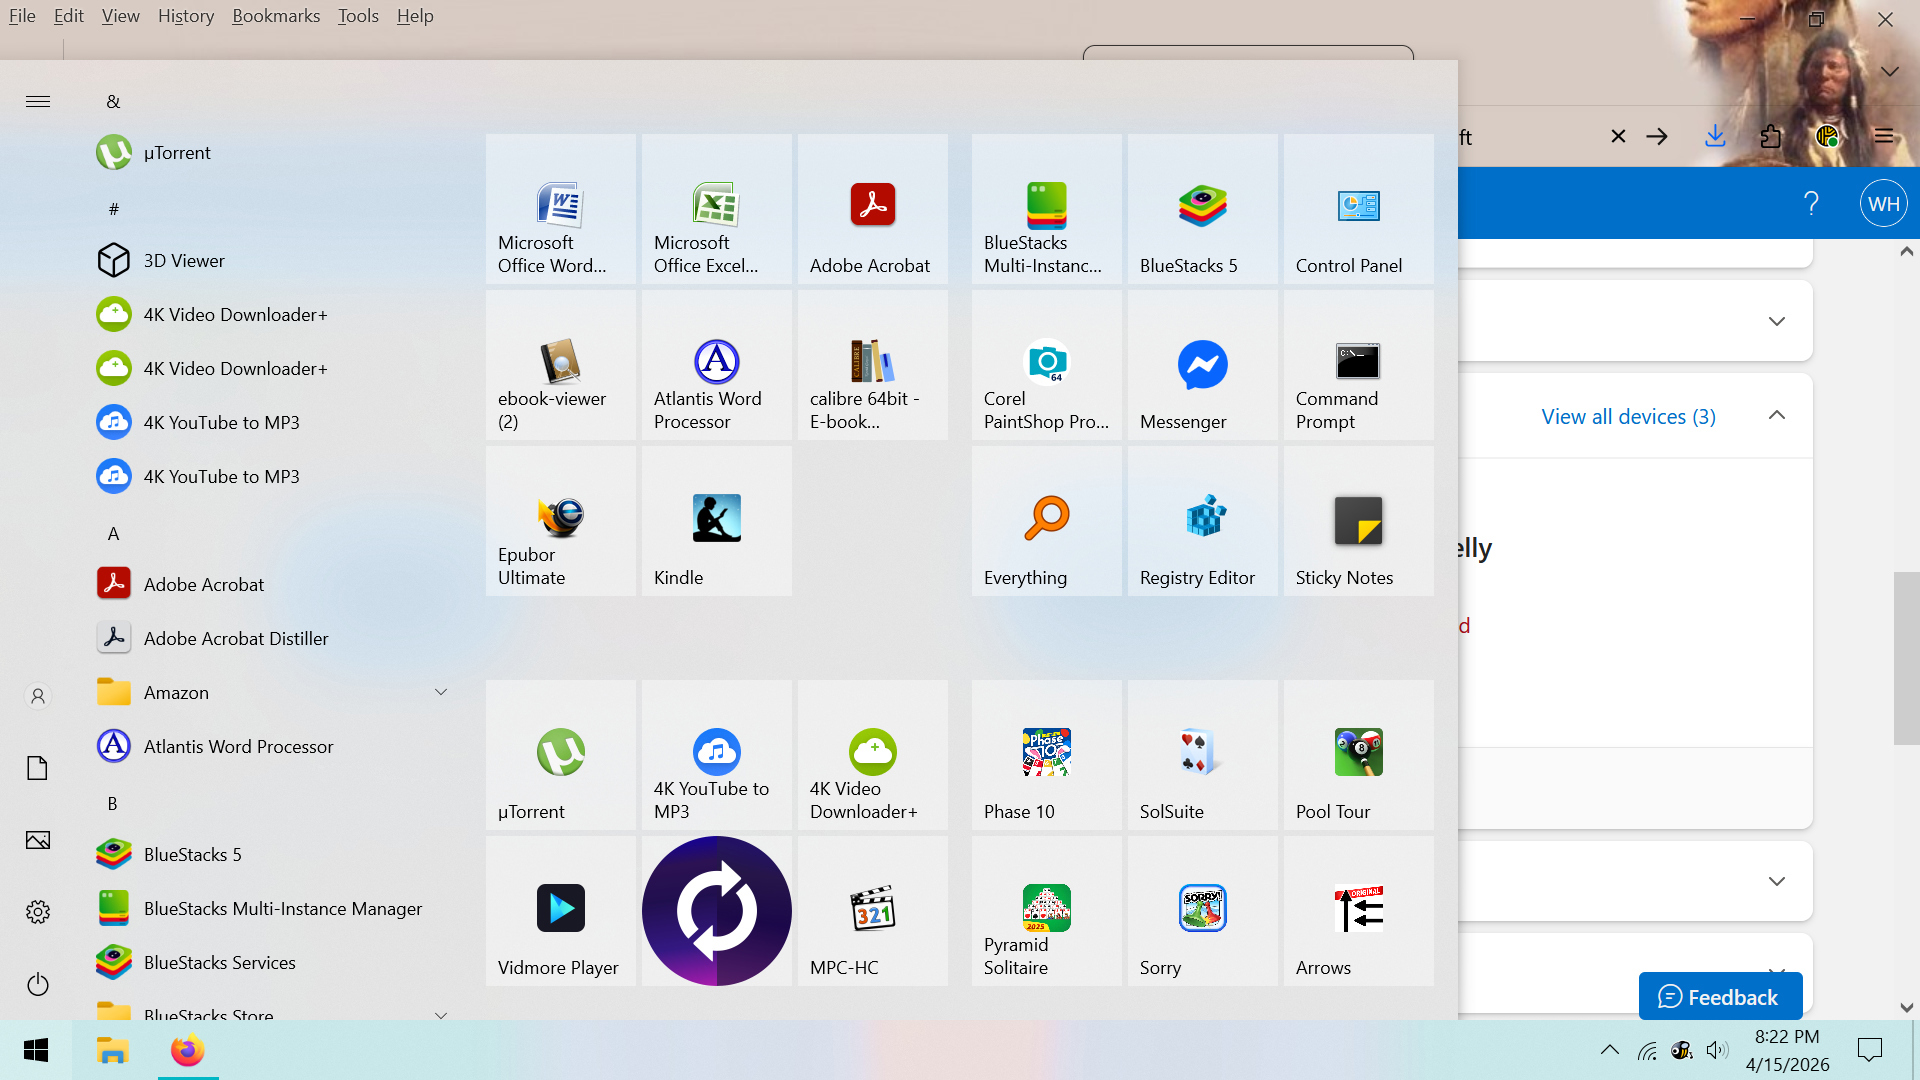1920x1080 pixels.
Task: Open Adobe Acrobat Distiller from app list
Action: tap(270, 638)
